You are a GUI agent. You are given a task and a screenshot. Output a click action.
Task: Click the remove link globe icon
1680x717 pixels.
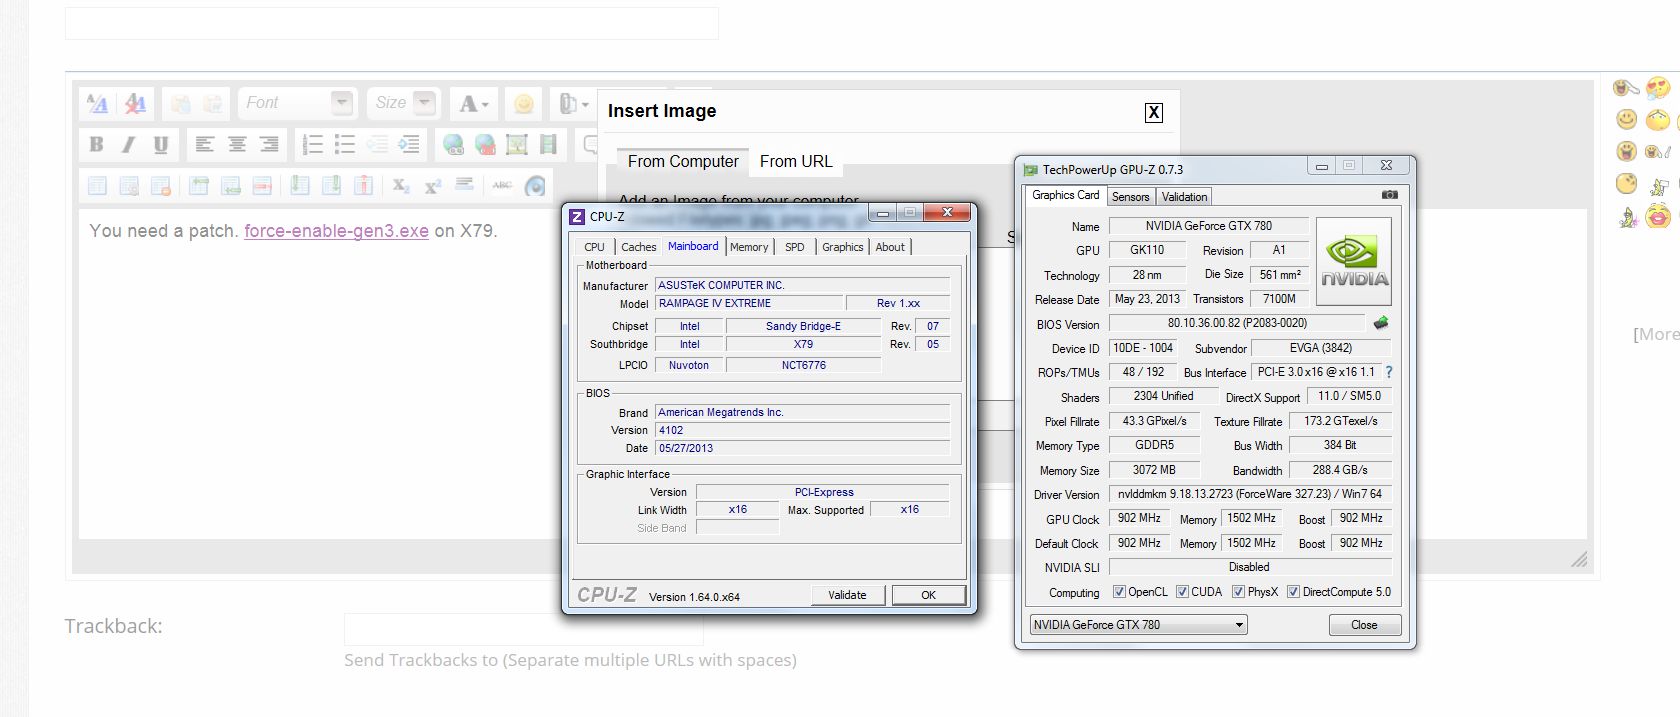click(485, 144)
